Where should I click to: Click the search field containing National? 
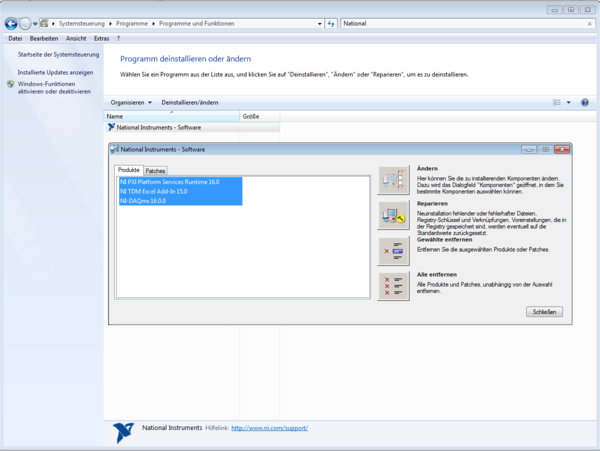point(464,24)
